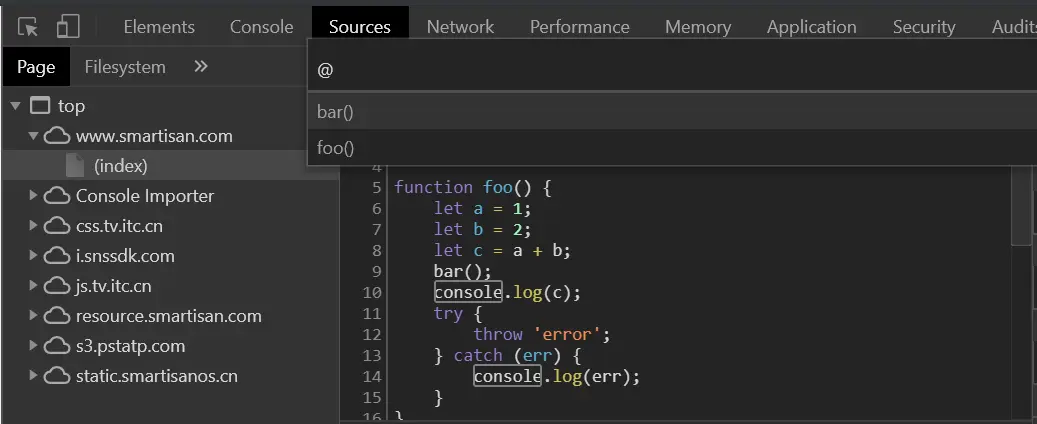Select the Sources tab
1037x424 pixels.
(x=360, y=27)
